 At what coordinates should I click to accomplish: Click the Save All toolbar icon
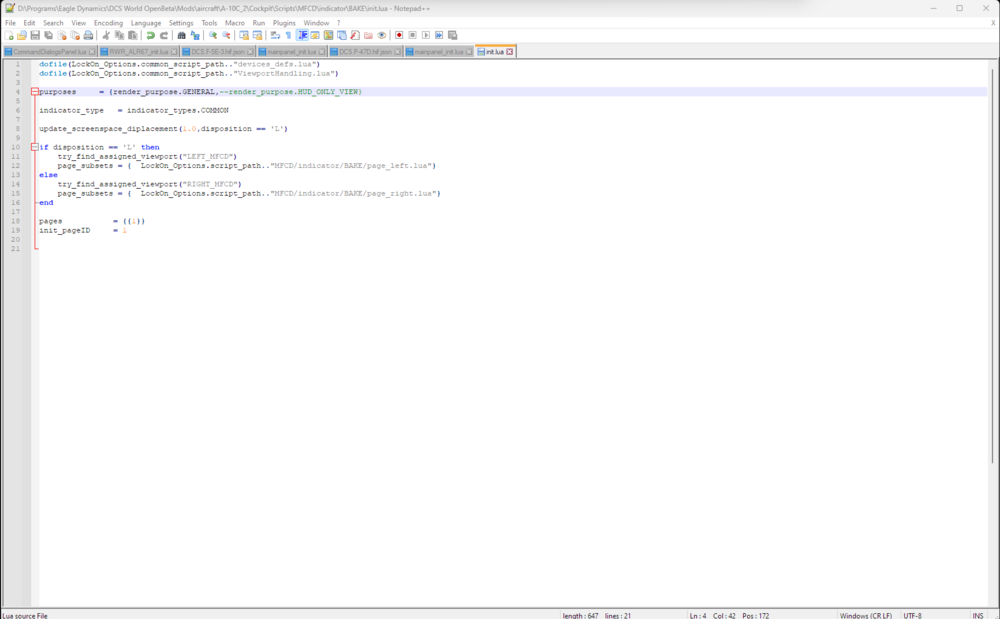(x=48, y=35)
